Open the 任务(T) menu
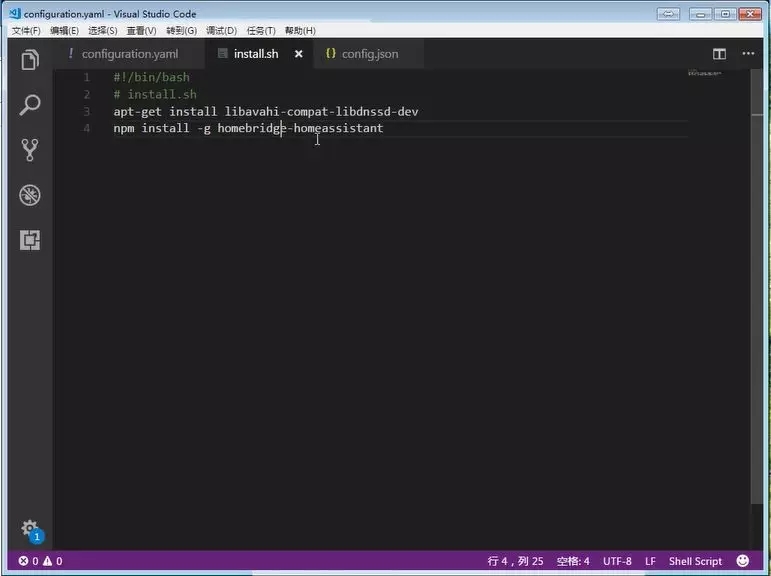Image resolution: width=771 pixels, height=576 pixels. [x=261, y=31]
